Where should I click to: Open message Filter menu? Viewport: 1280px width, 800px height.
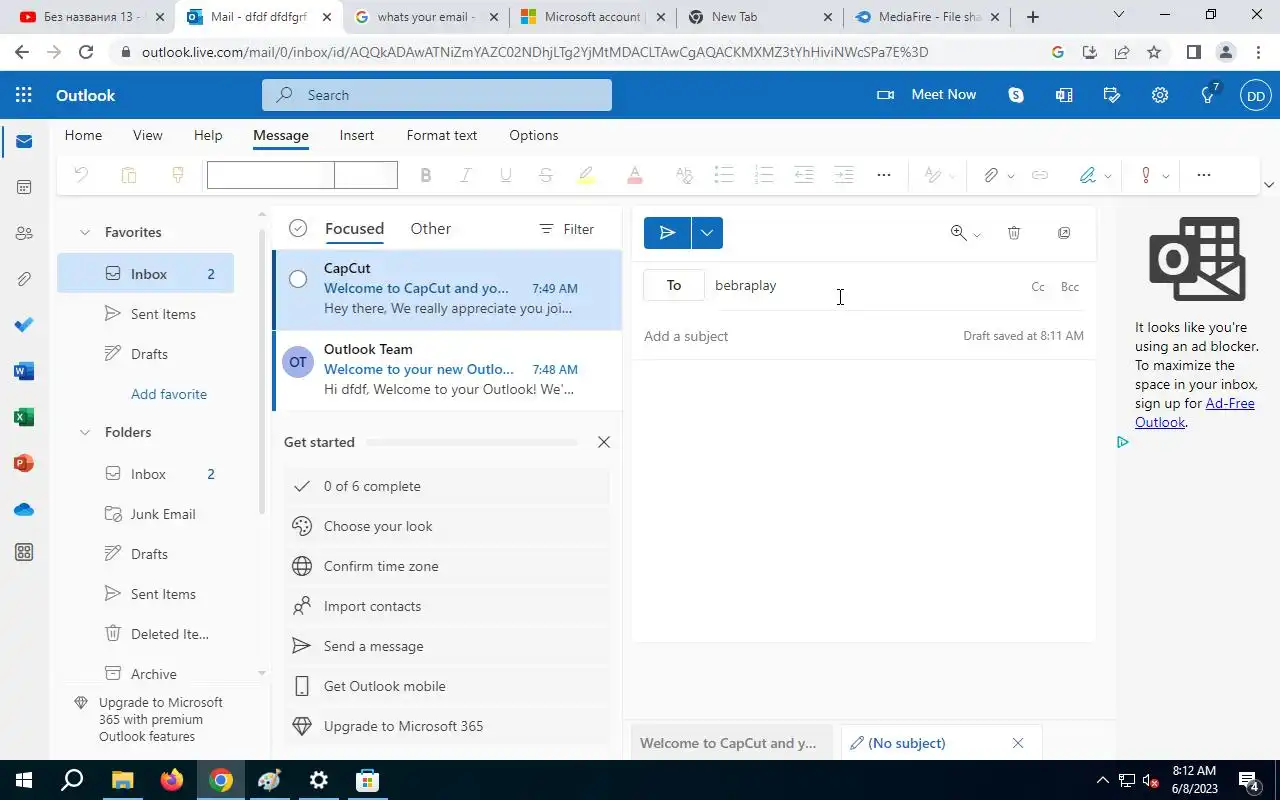(567, 229)
